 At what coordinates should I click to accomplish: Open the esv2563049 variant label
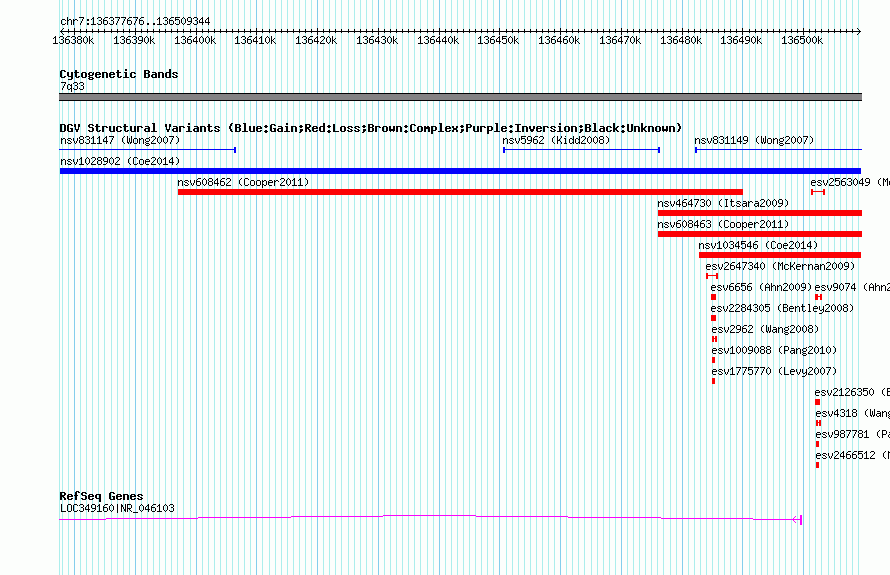[850, 182]
